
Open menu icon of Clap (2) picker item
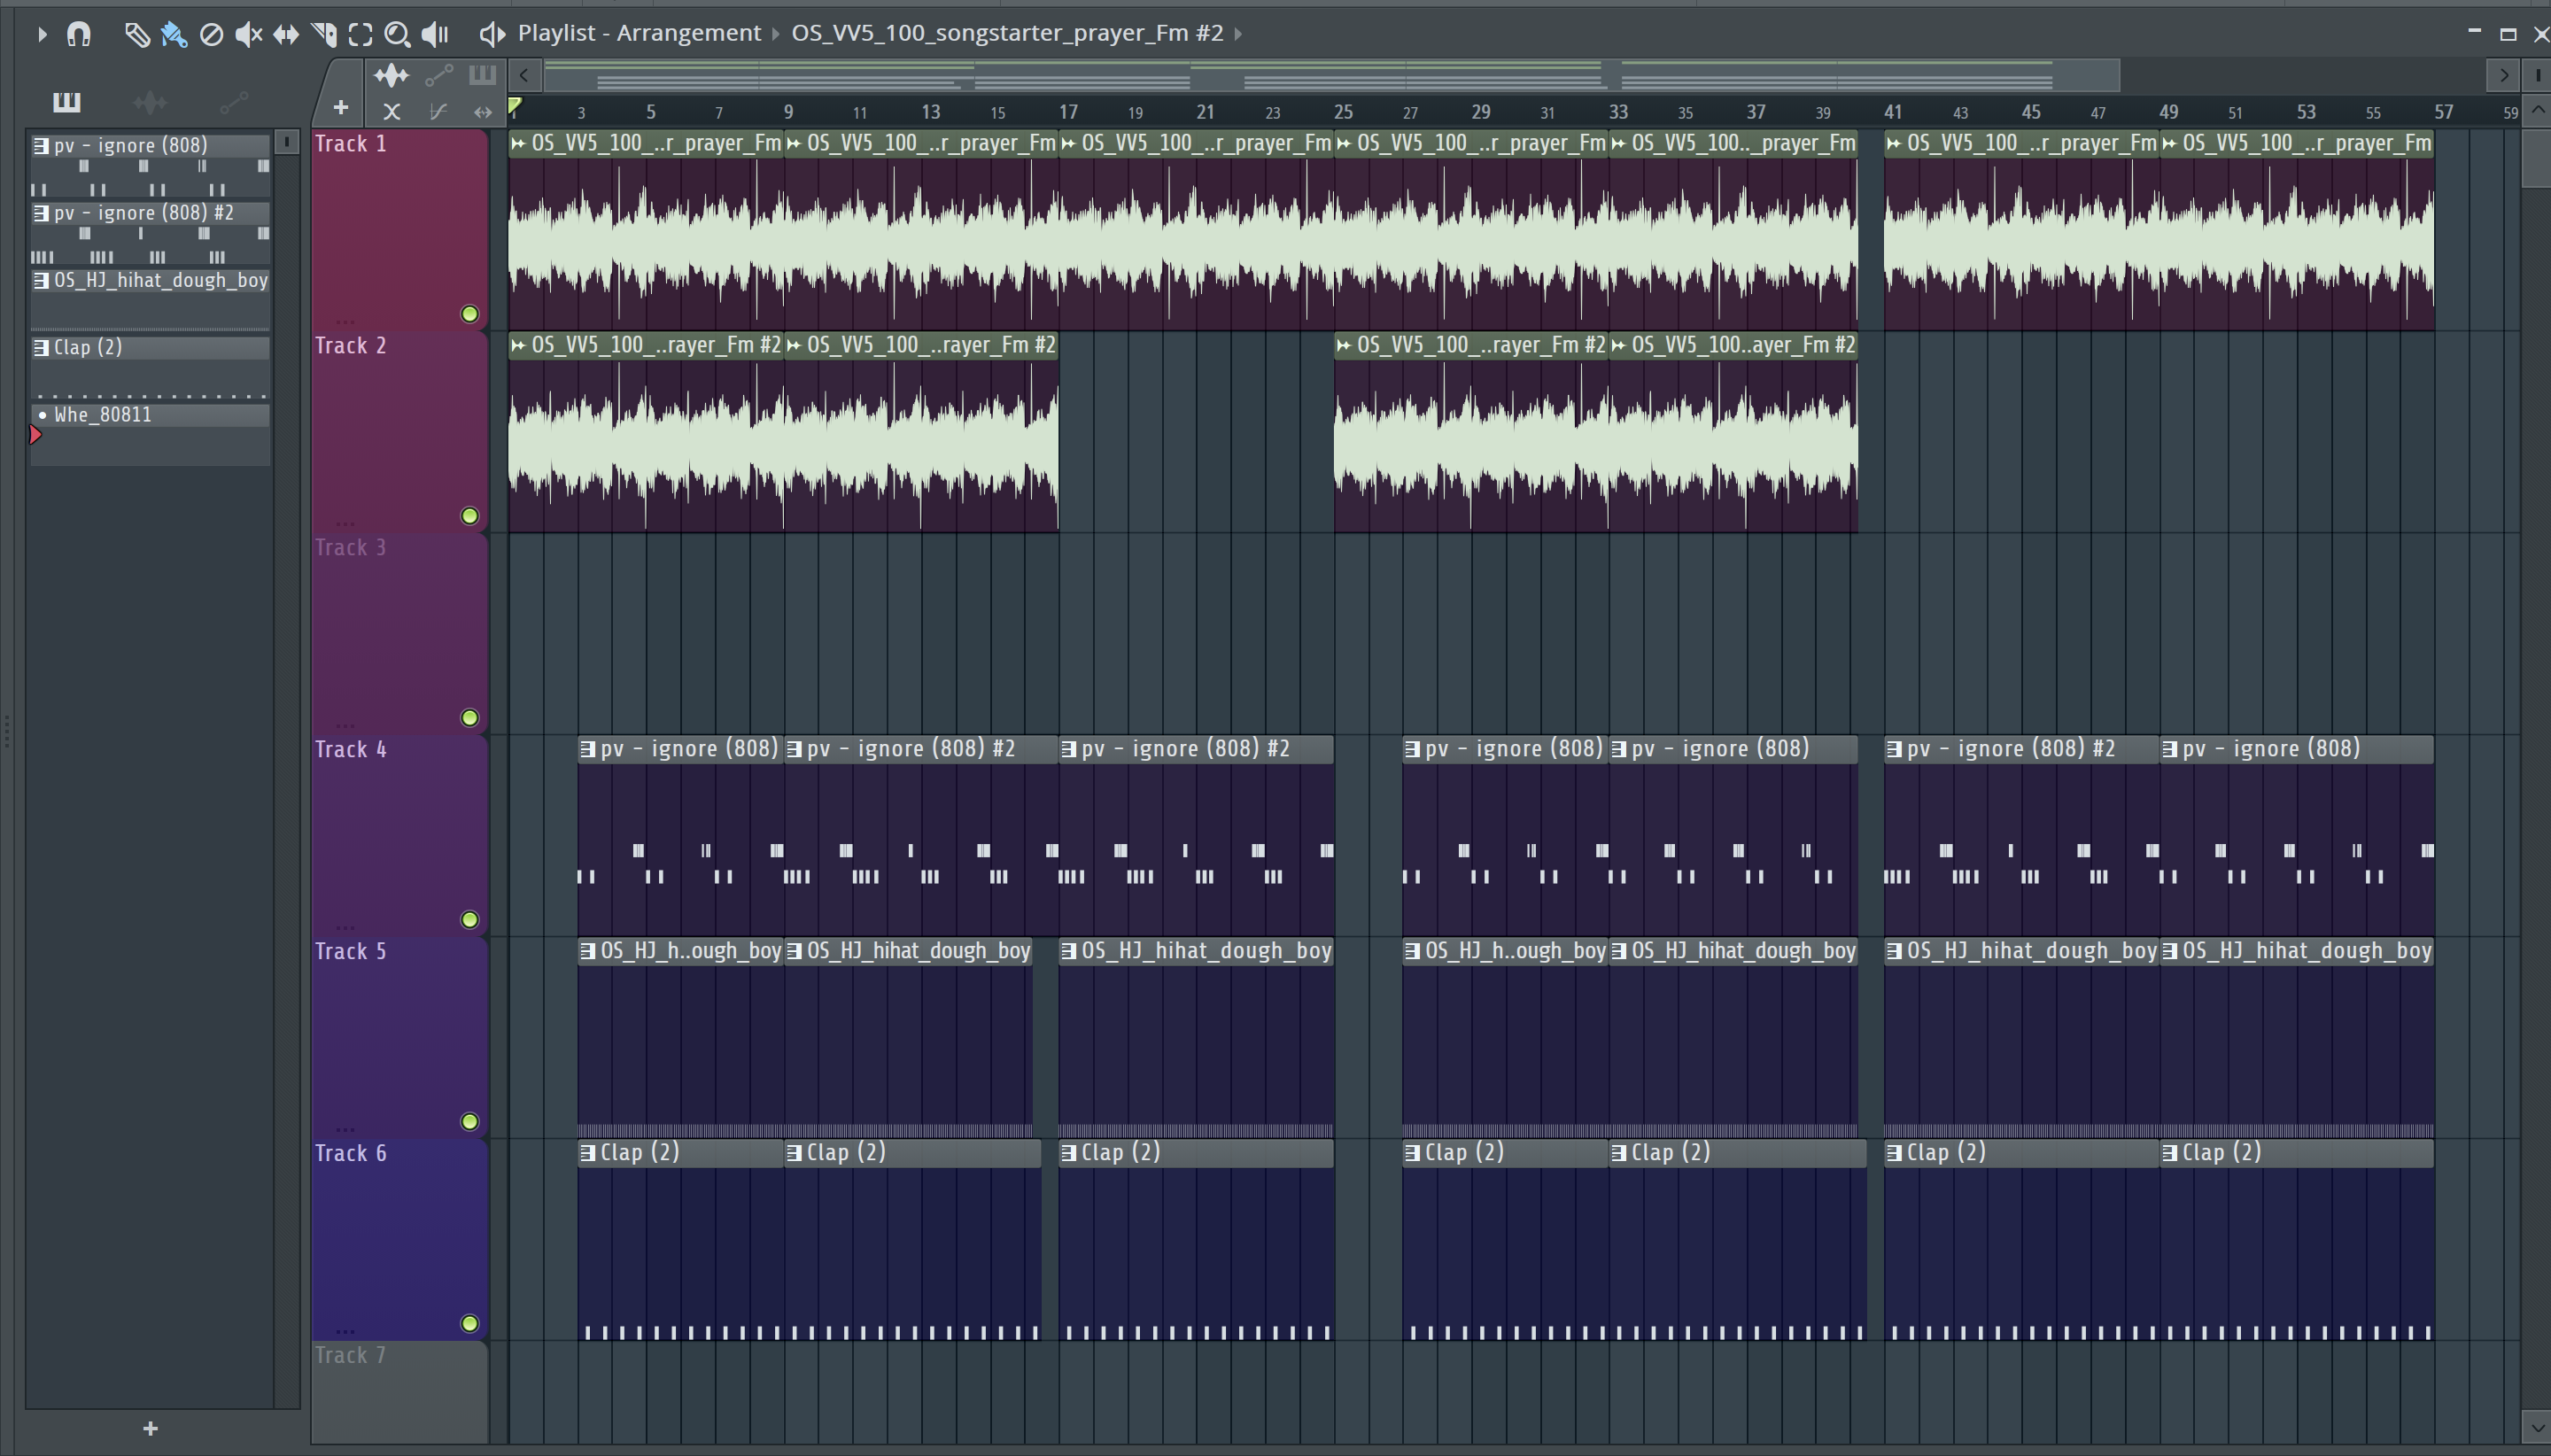pos(41,348)
